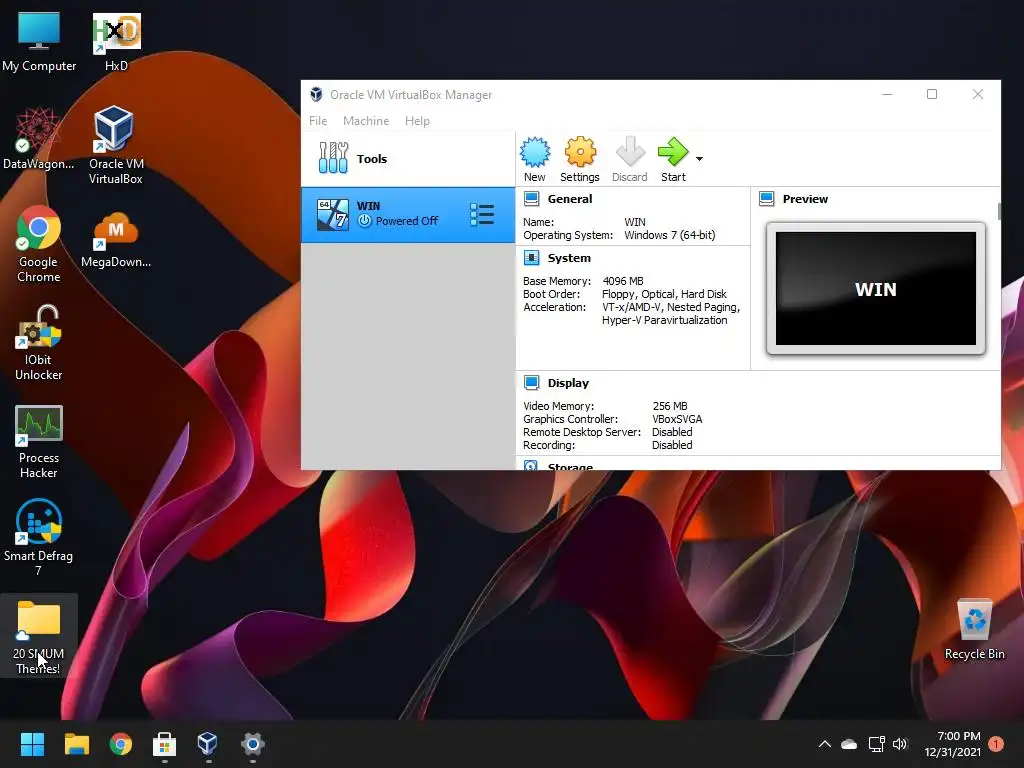The image size is (1024, 768).
Task: Open VM Settings from the toolbar
Action: [x=579, y=159]
